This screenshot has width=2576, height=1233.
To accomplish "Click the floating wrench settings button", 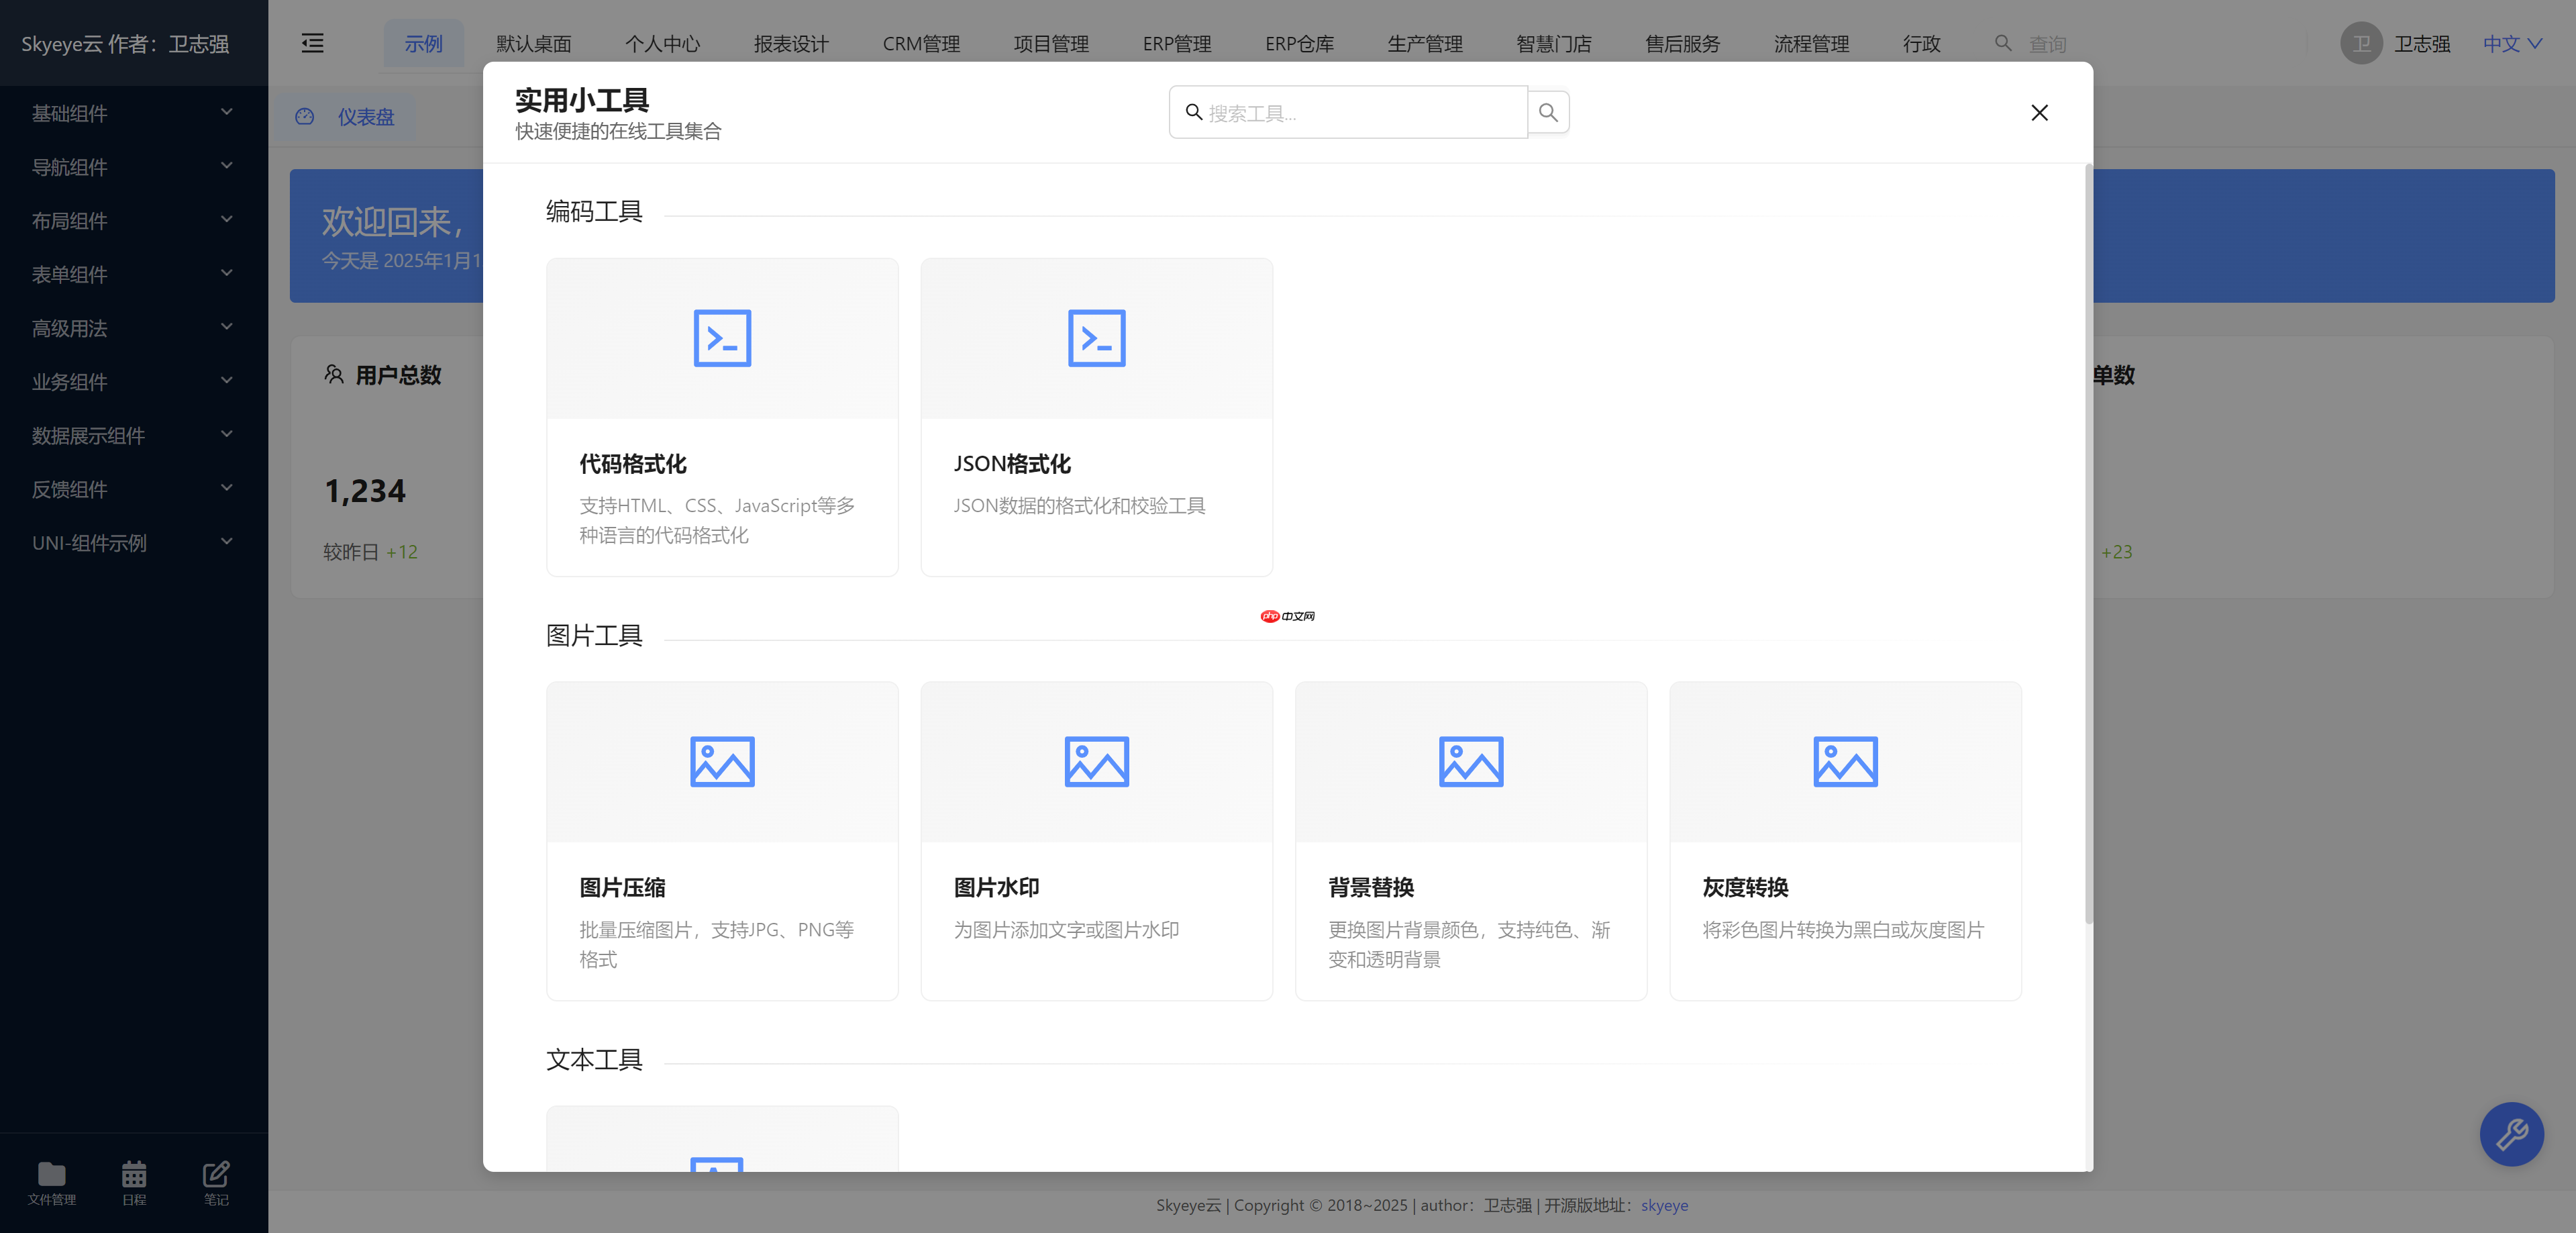I will (2512, 1134).
